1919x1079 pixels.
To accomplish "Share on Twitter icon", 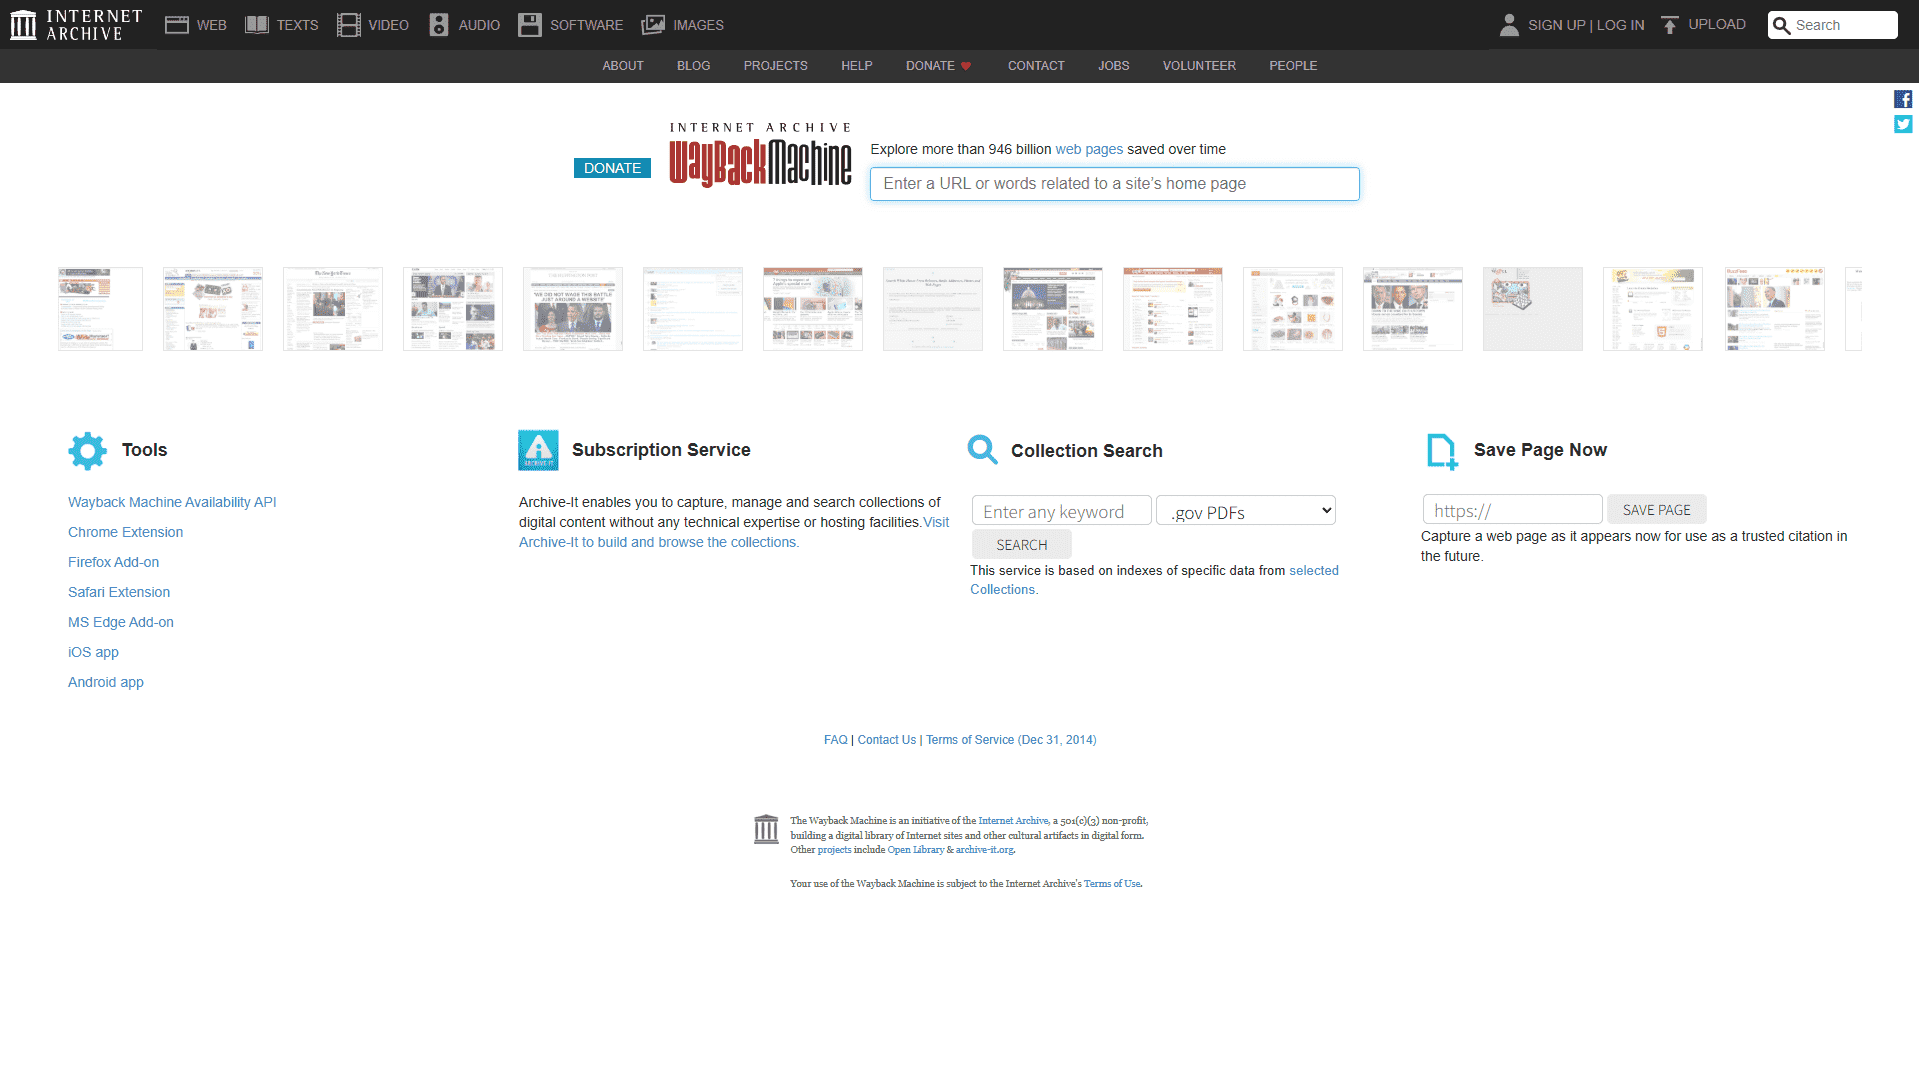I will pyautogui.click(x=1903, y=124).
